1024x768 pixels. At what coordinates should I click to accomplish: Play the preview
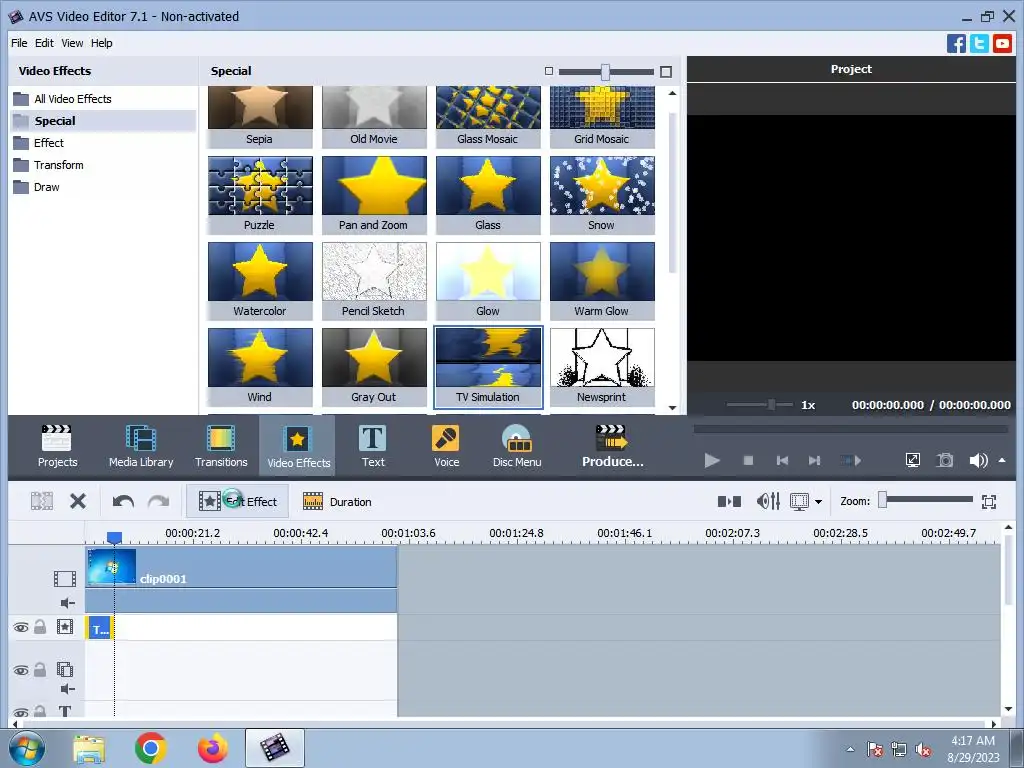[x=712, y=460]
